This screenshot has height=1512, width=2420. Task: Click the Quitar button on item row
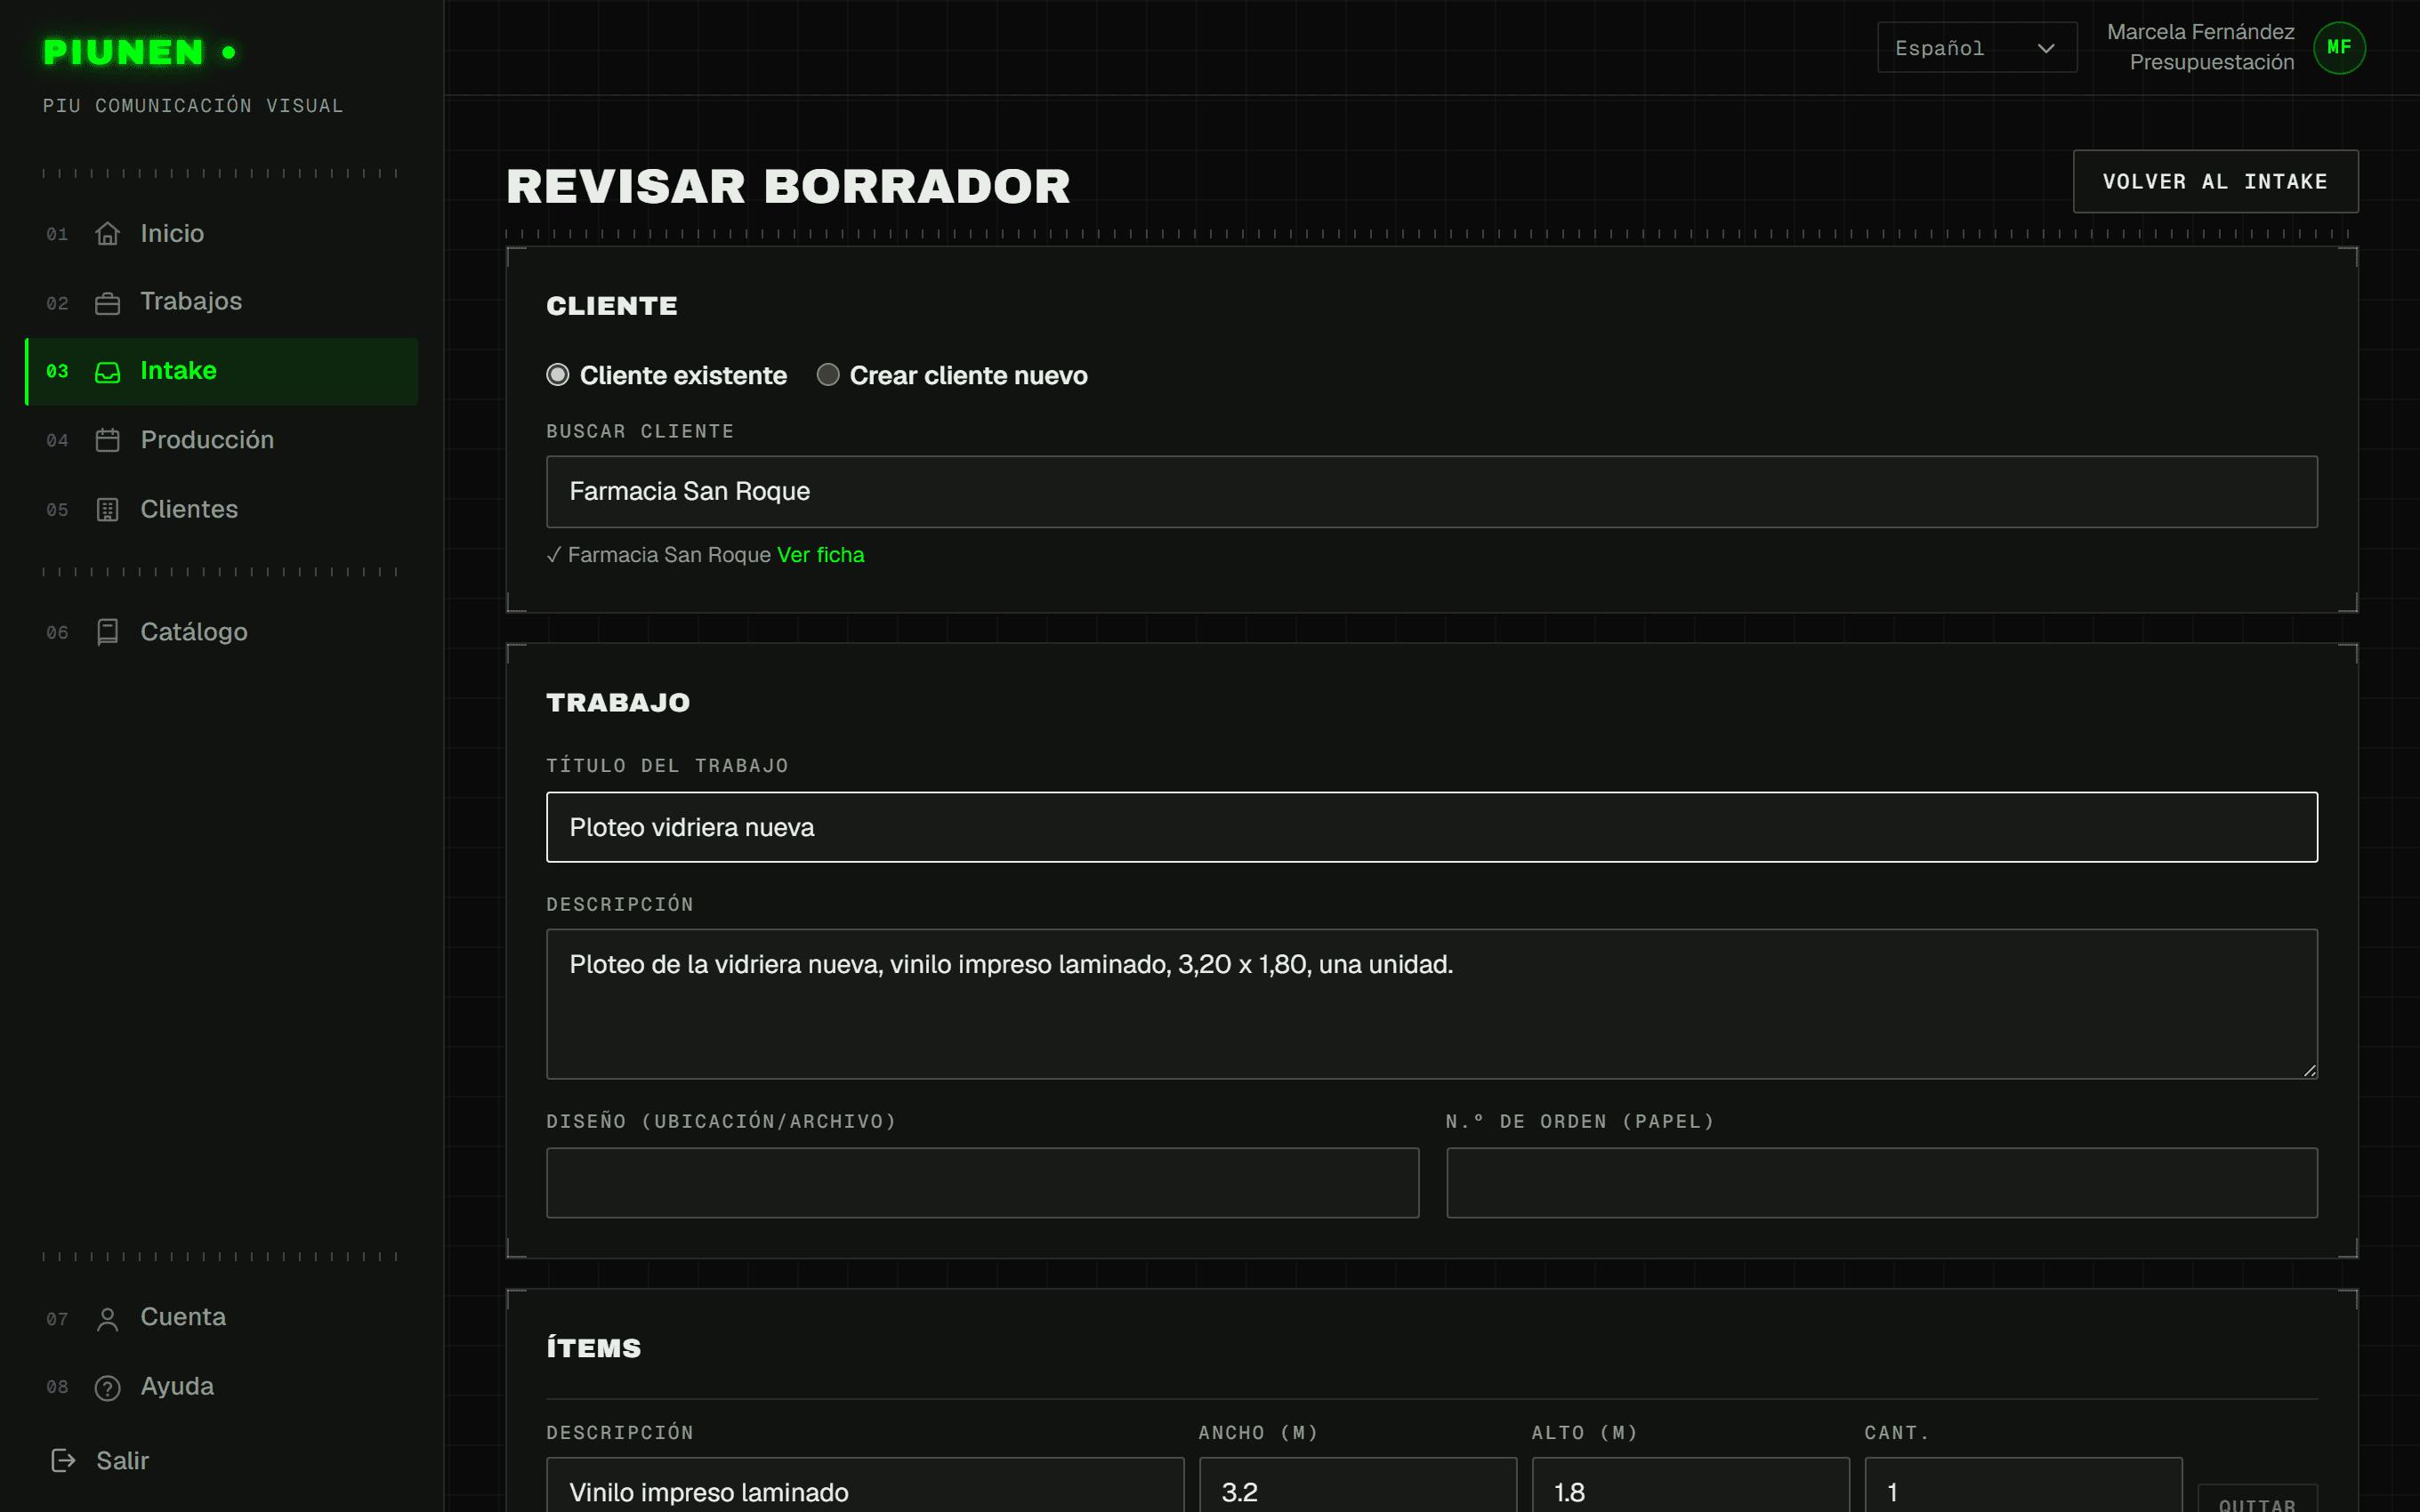(2257, 1498)
